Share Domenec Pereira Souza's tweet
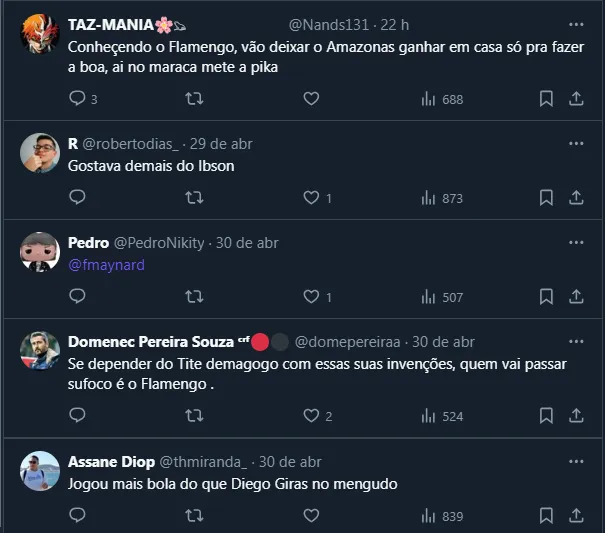 click(x=576, y=415)
